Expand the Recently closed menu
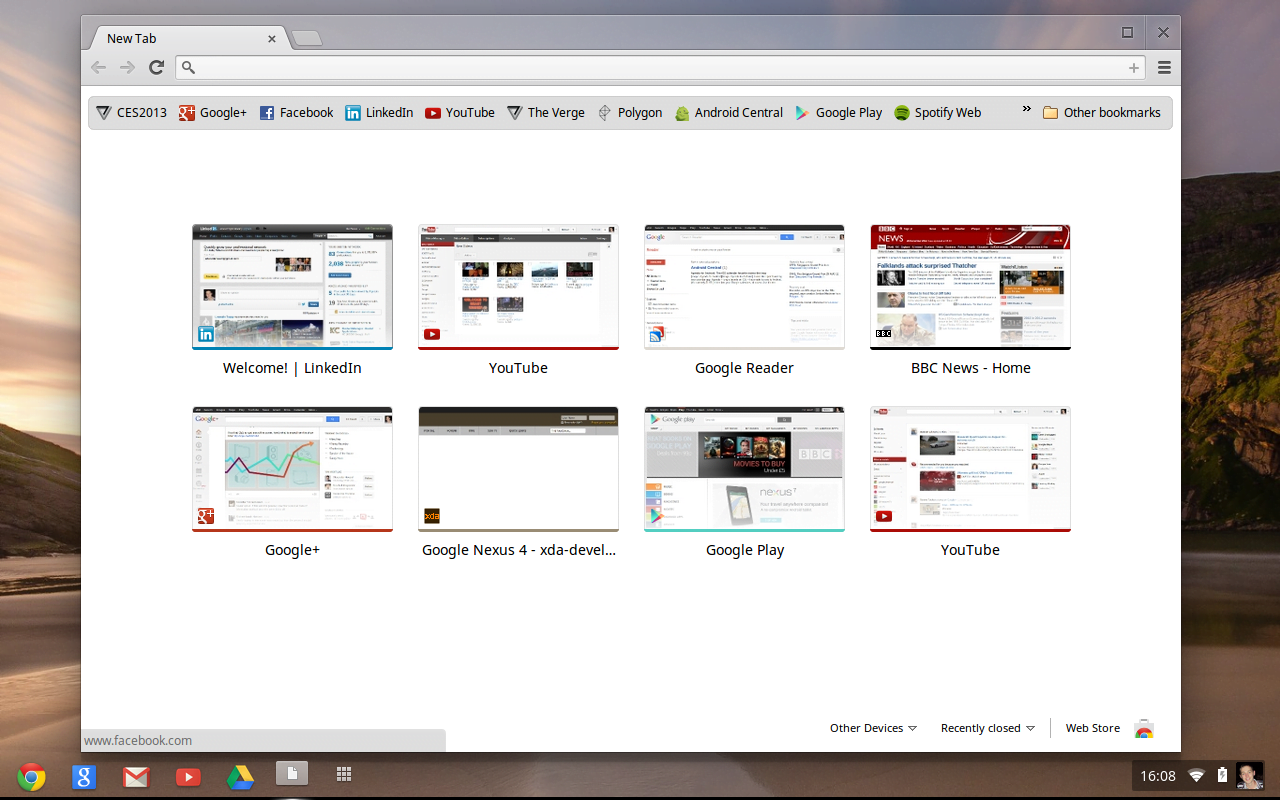Screen dimensions: 1280x800 pyautogui.click(x=988, y=728)
